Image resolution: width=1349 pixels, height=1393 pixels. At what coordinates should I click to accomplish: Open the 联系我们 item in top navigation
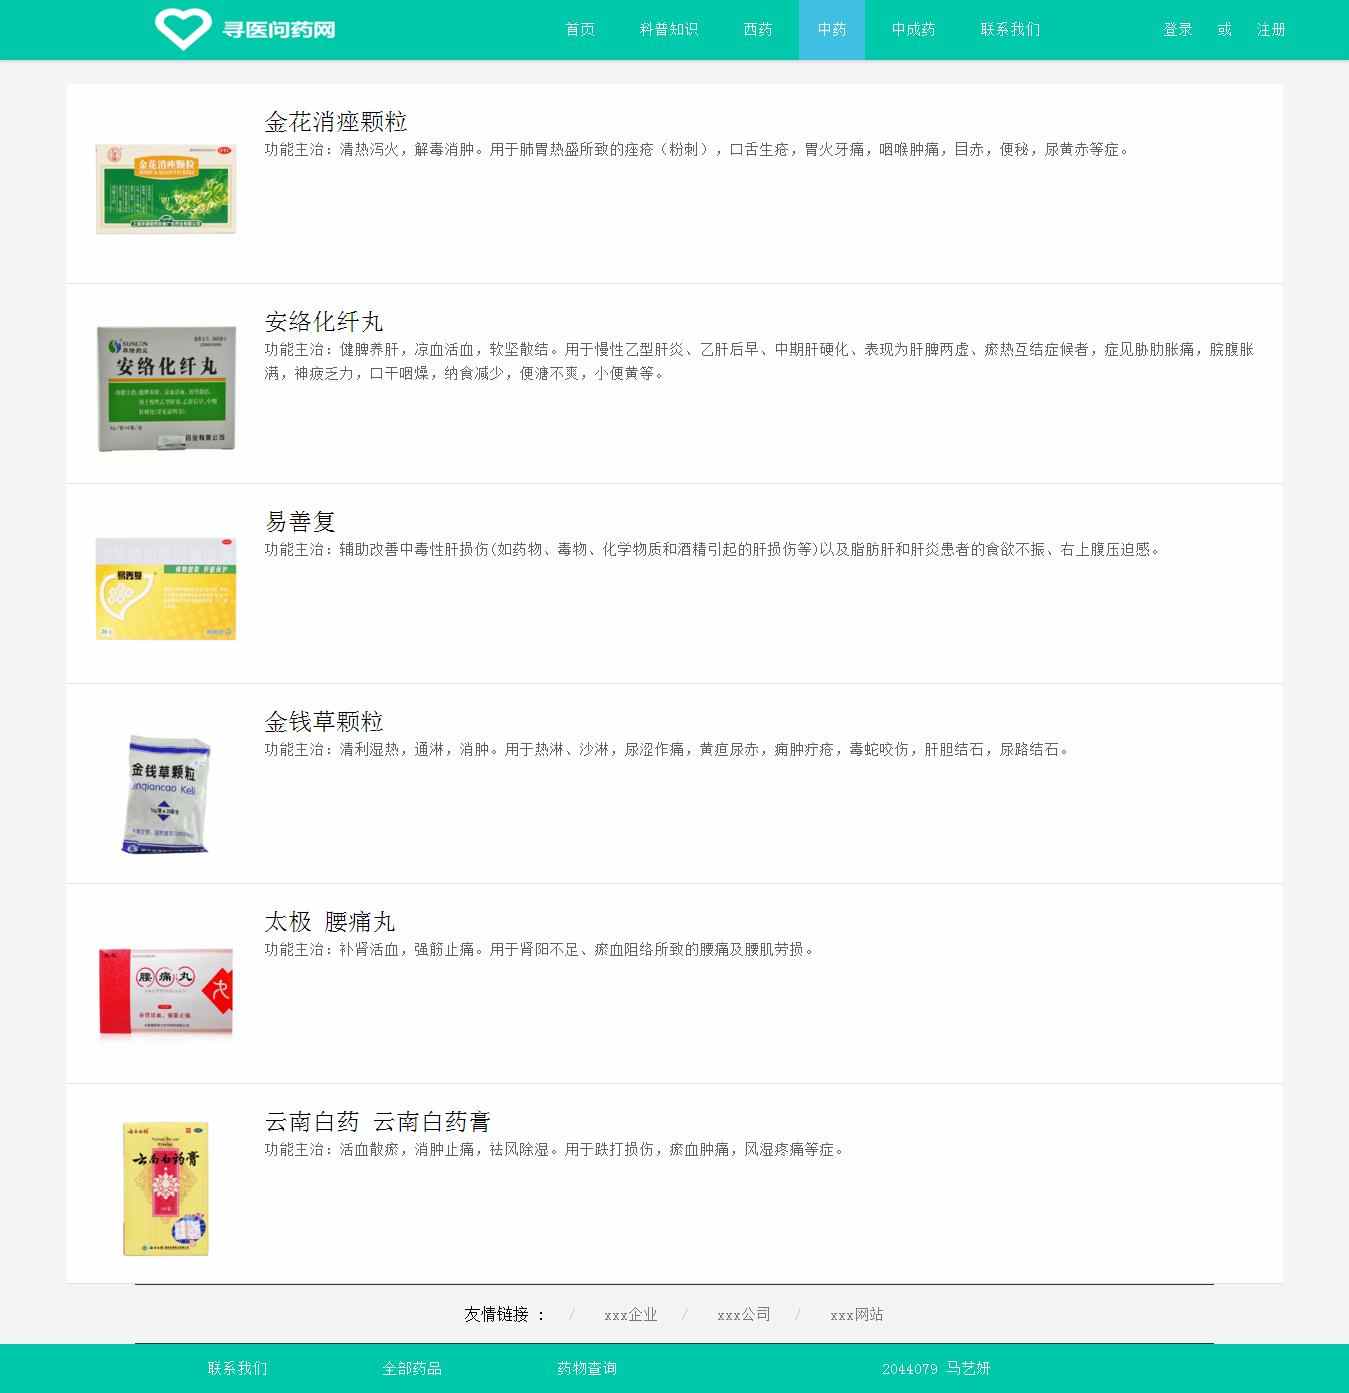pyautogui.click(x=1010, y=30)
